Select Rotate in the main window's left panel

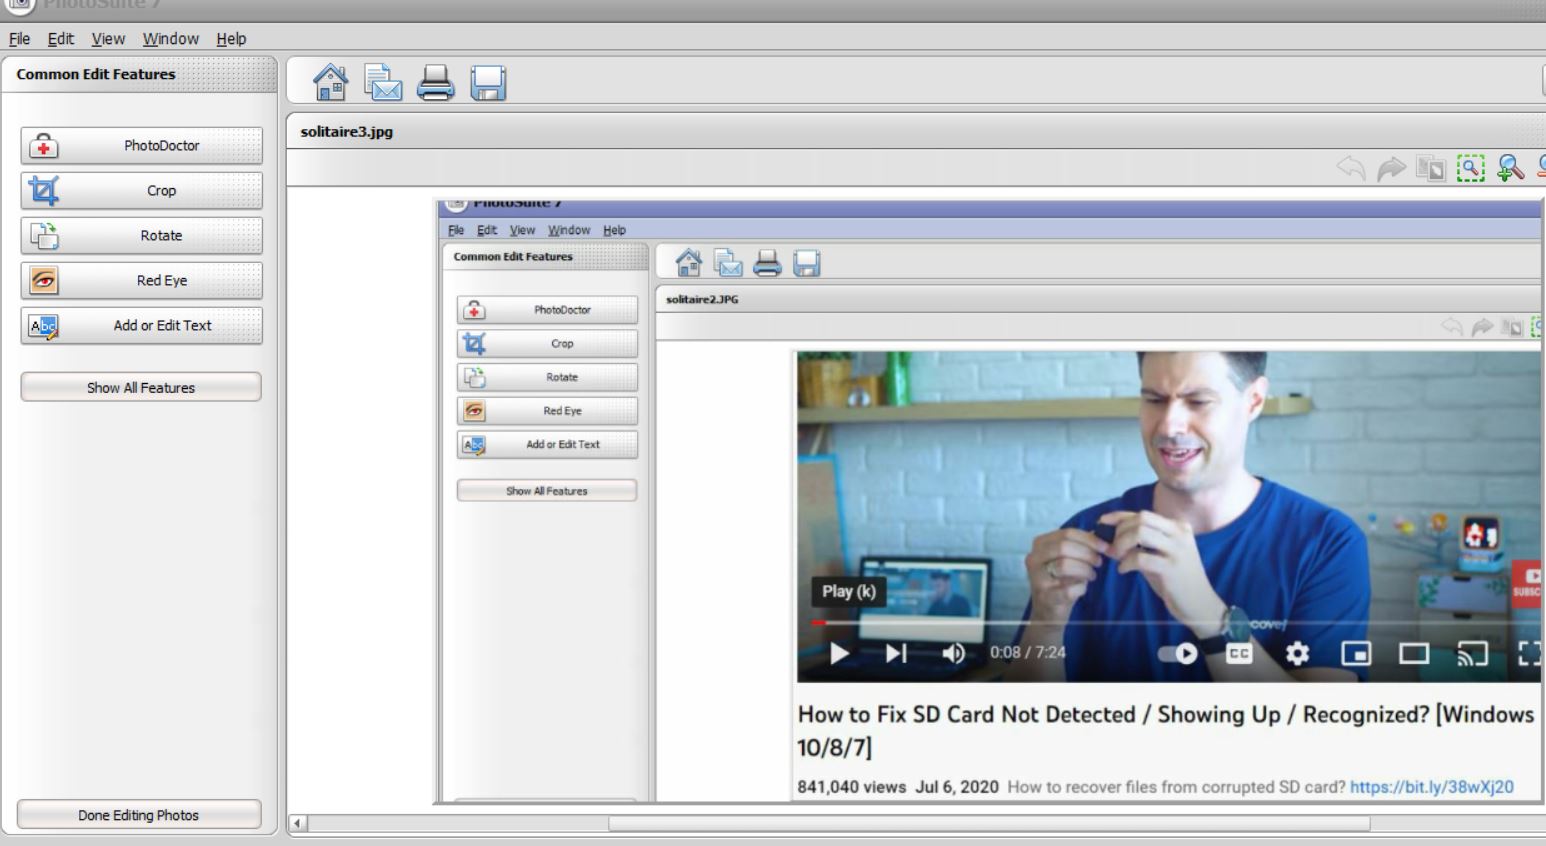pyautogui.click(x=141, y=236)
